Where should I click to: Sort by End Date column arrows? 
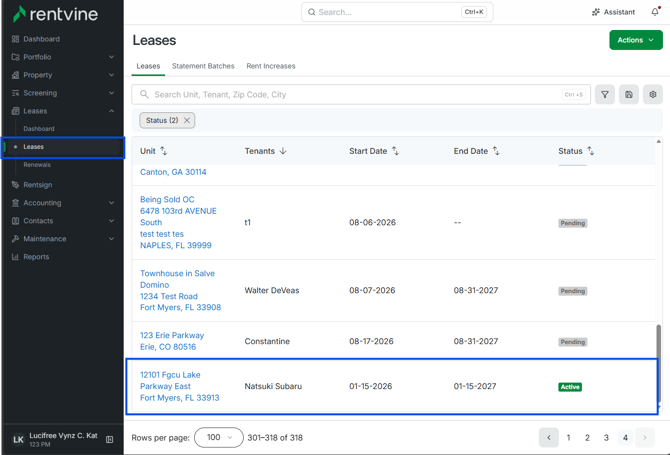[496, 151]
